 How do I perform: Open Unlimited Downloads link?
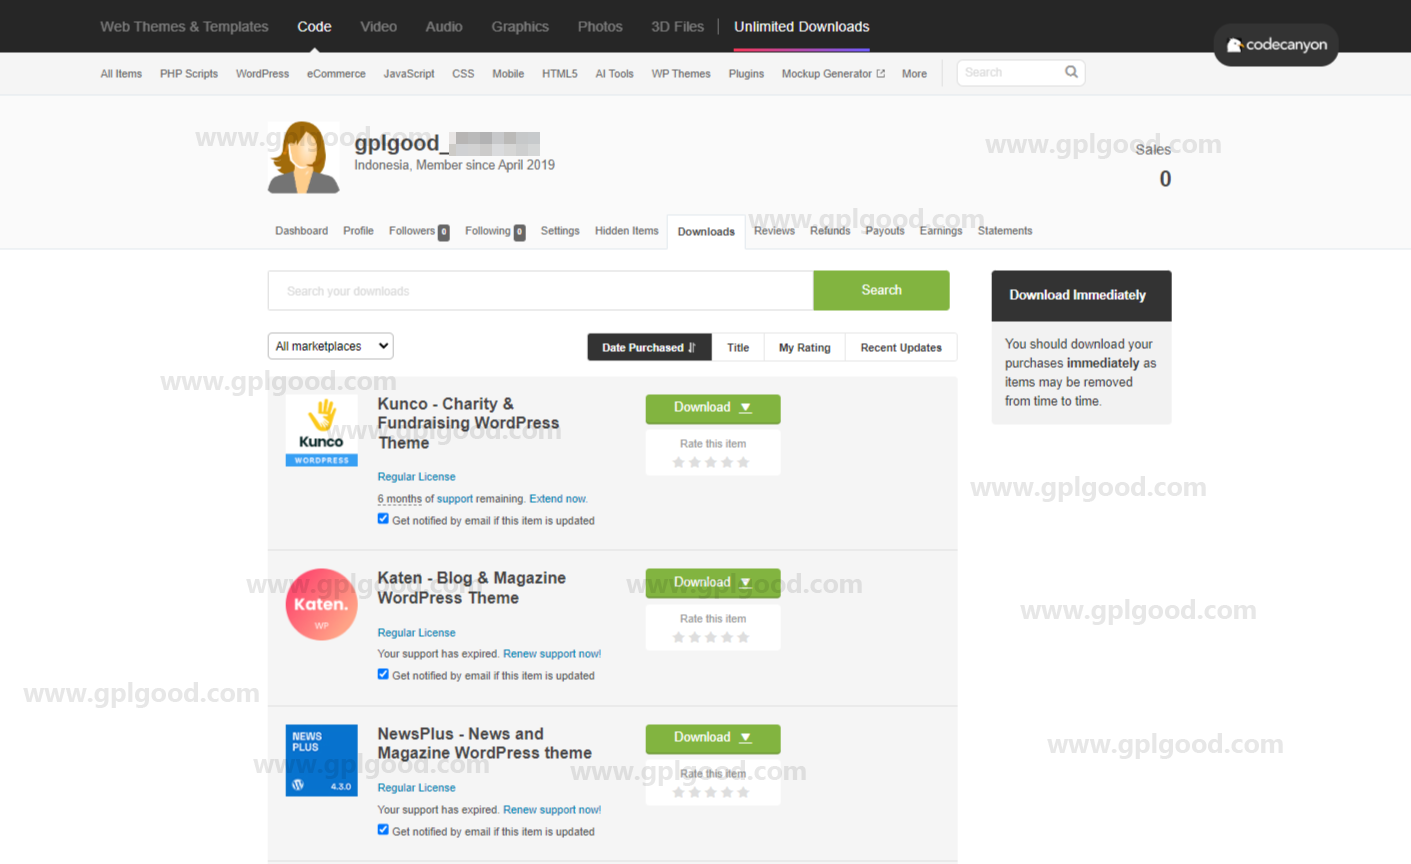pos(802,27)
